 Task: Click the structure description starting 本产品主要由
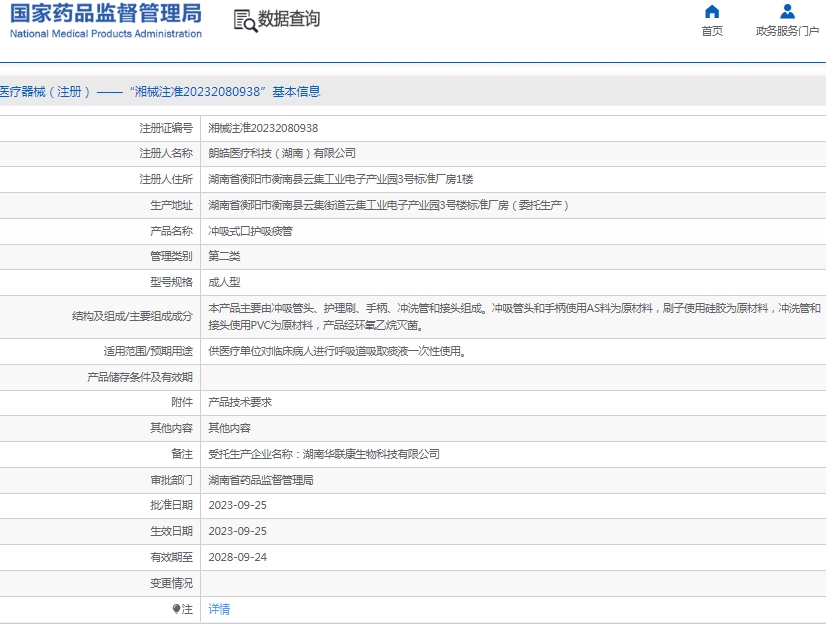click(x=514, y=317)
